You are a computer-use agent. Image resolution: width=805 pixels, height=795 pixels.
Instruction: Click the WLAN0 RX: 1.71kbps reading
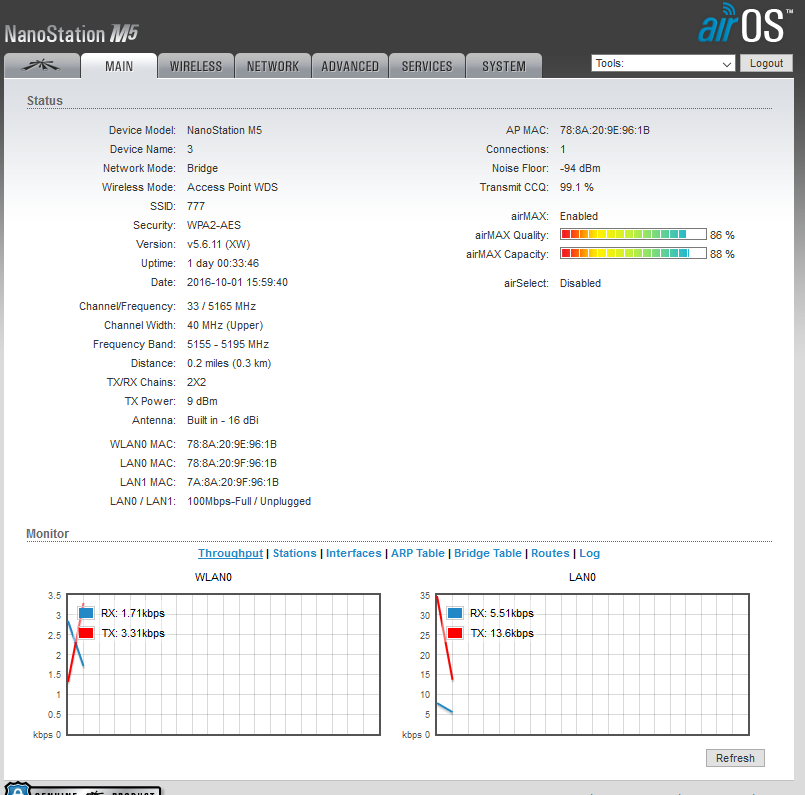click(133, 613)
